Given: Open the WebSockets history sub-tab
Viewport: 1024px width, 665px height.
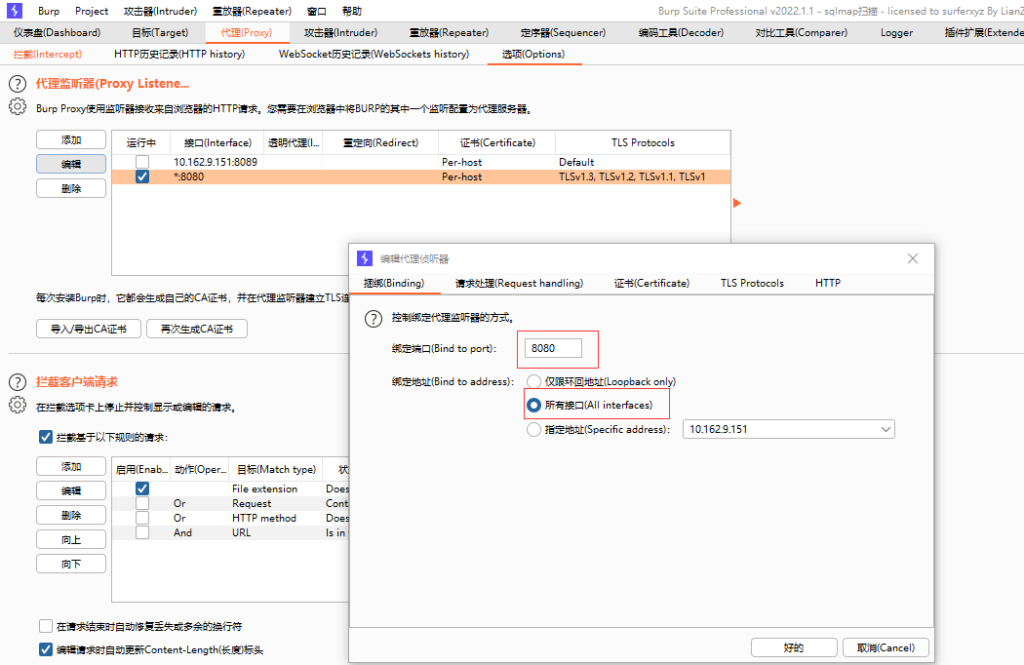Looking at the screenshot, I should coord(374,54).
